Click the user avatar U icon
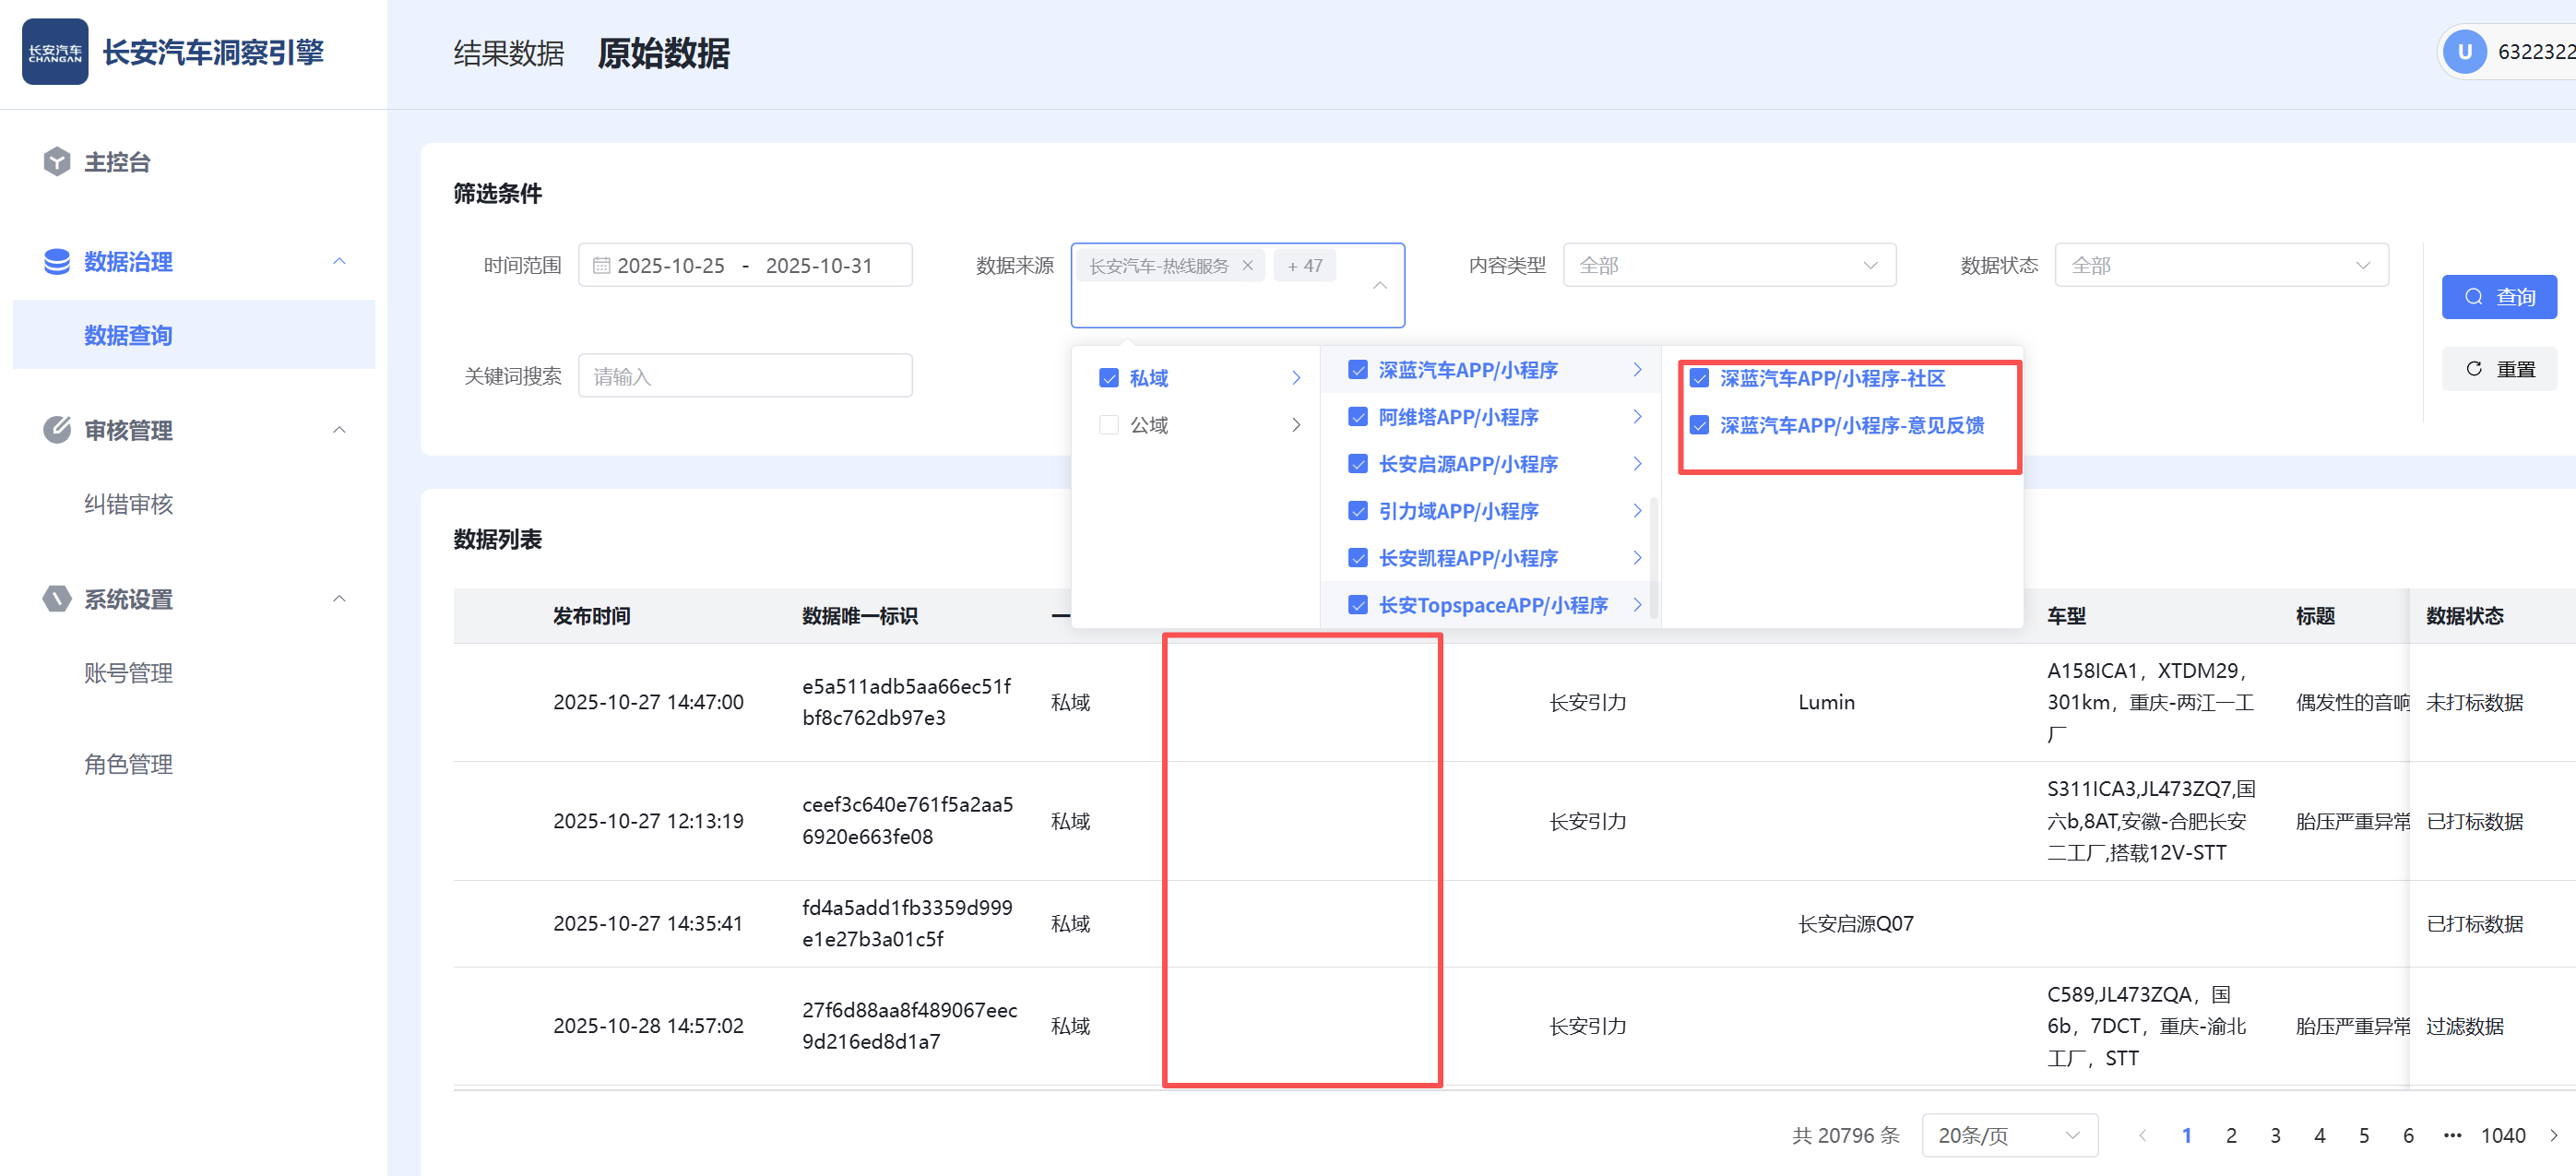 coord(2464,52)
